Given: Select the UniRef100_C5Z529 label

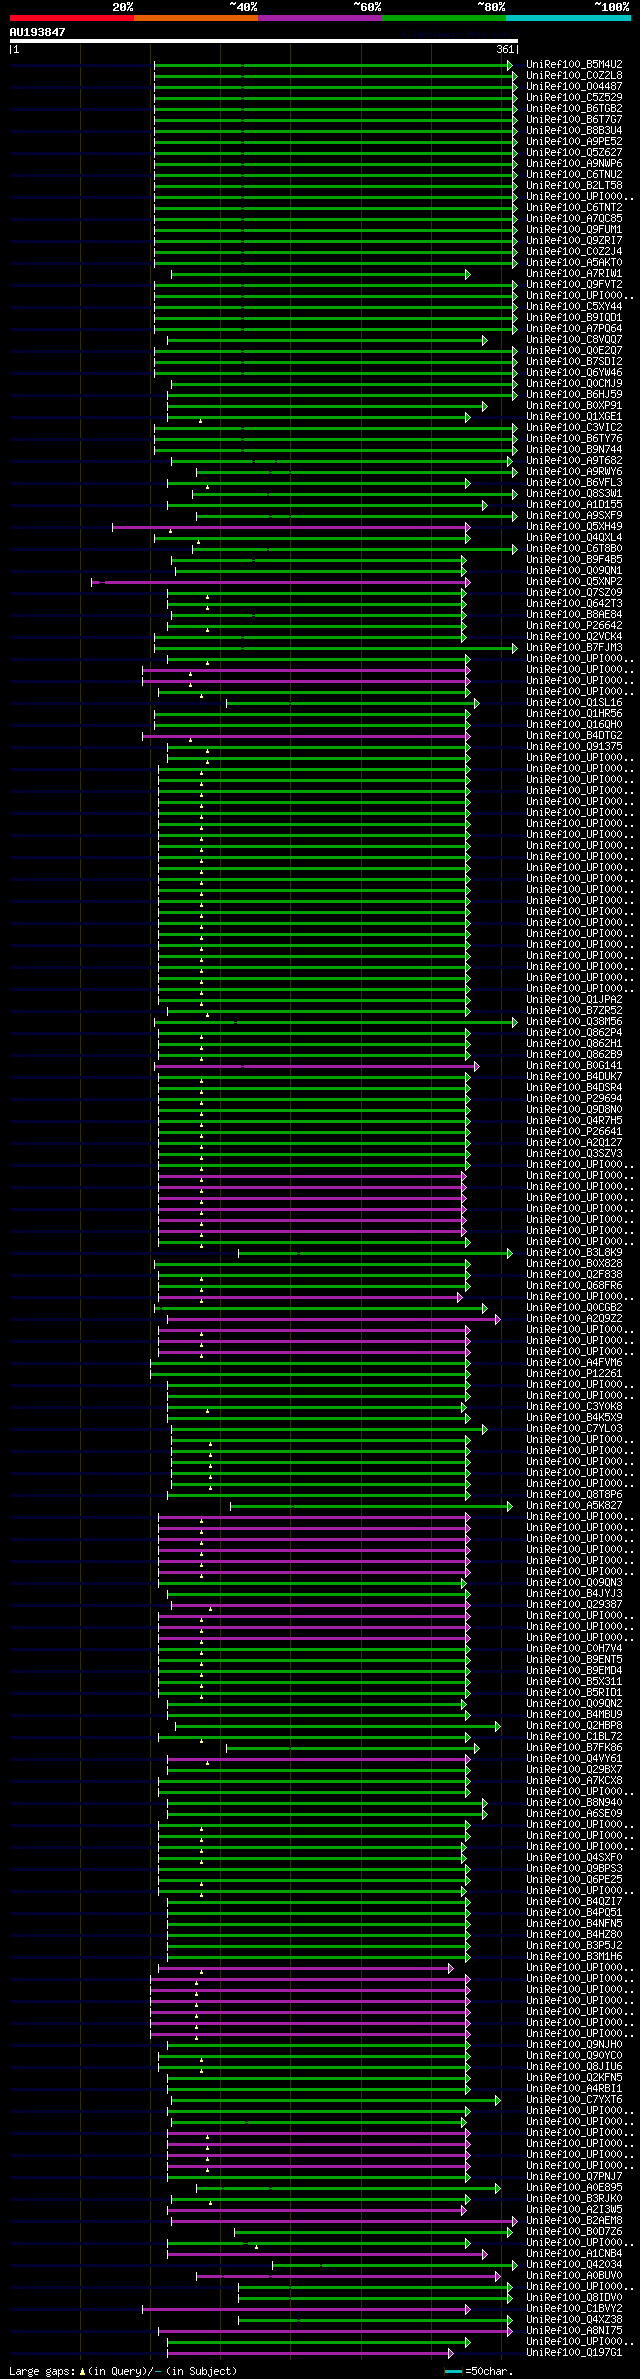Looking at the screenshot, I should pyautogui.click(x=574, y=98).
